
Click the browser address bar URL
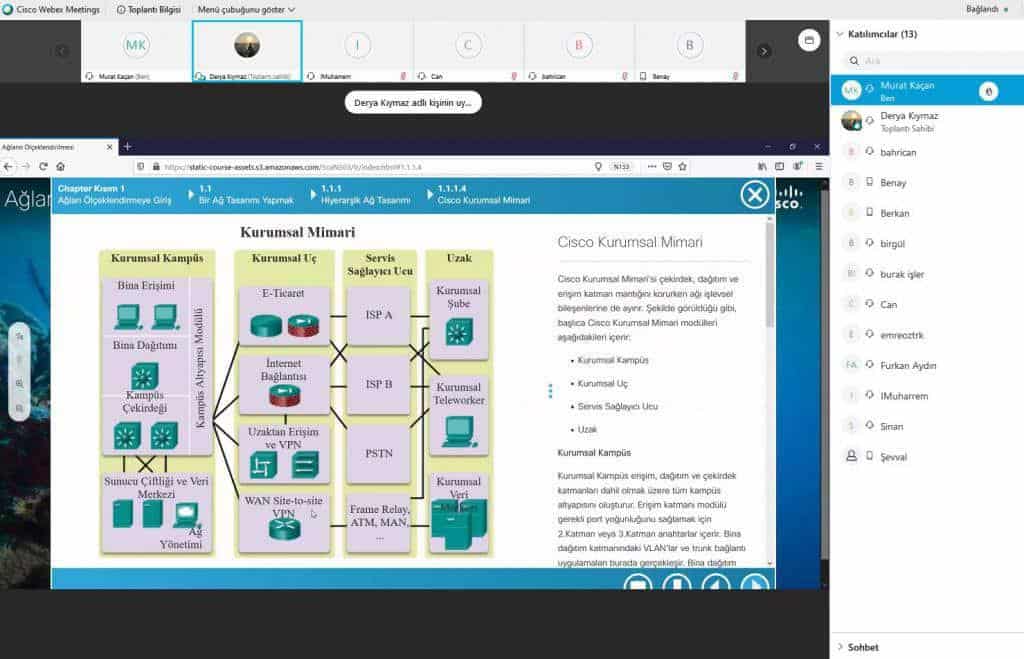coord(293,167)
